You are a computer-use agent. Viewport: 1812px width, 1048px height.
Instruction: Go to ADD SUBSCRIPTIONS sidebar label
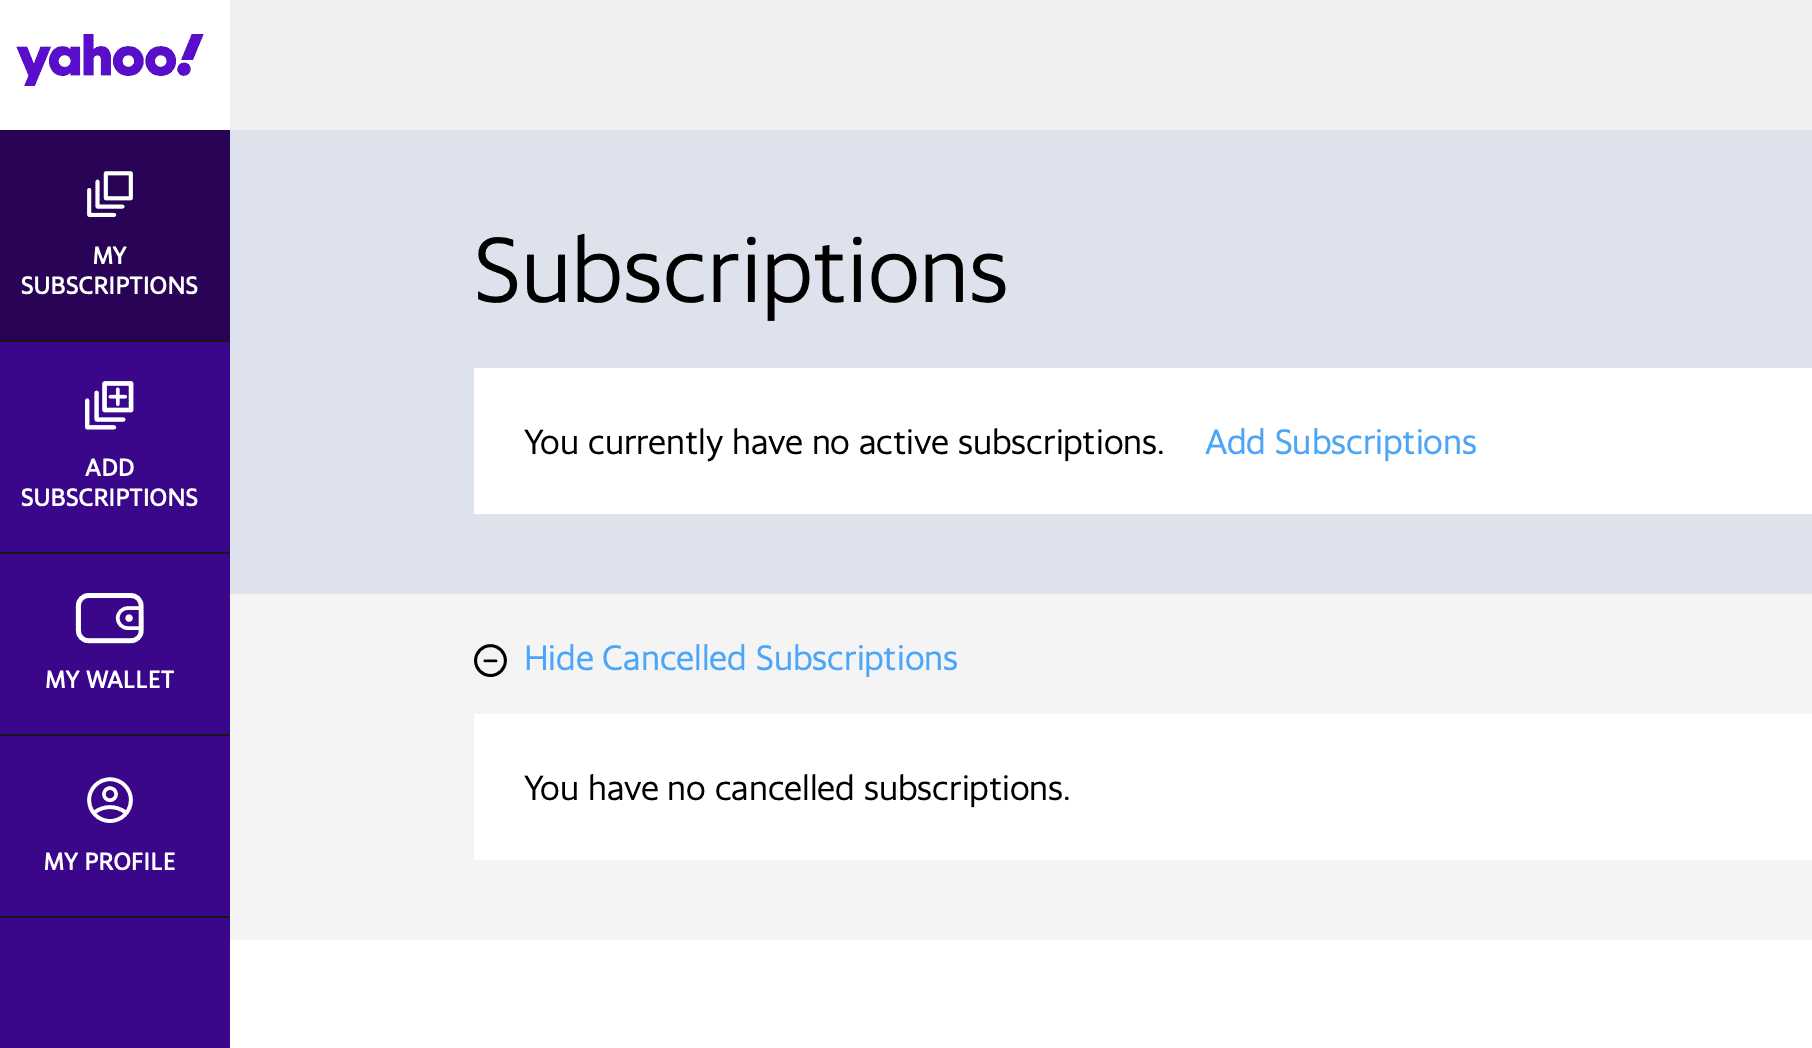110,483
